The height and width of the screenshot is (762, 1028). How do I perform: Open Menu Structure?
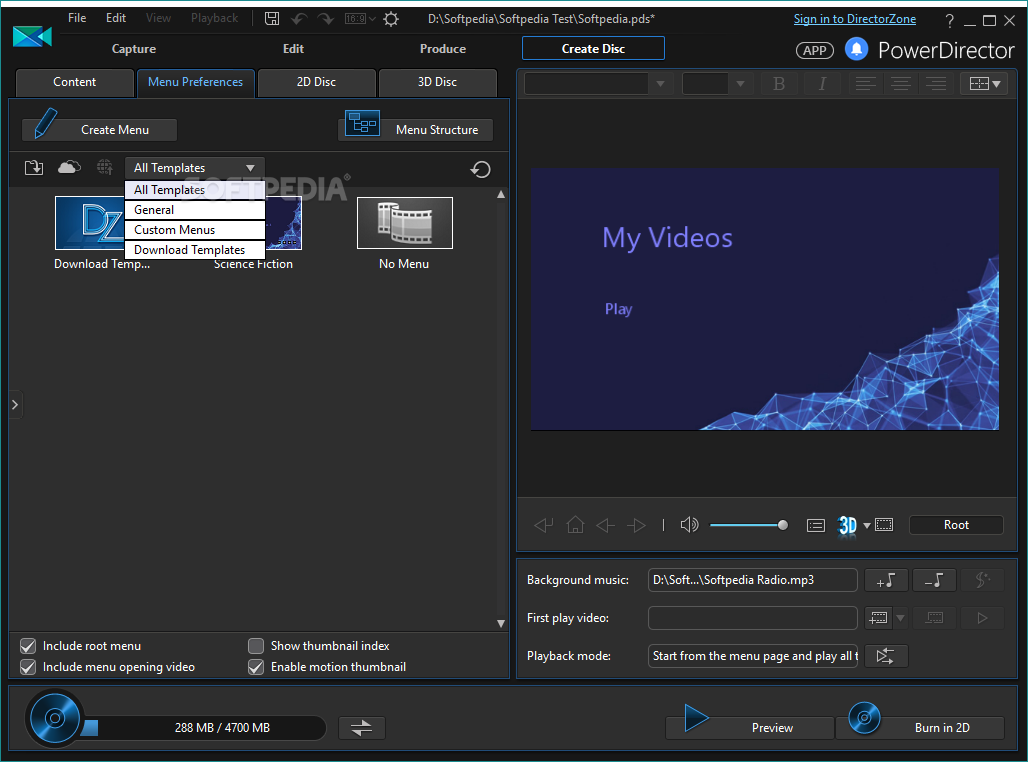click(416, 129)
